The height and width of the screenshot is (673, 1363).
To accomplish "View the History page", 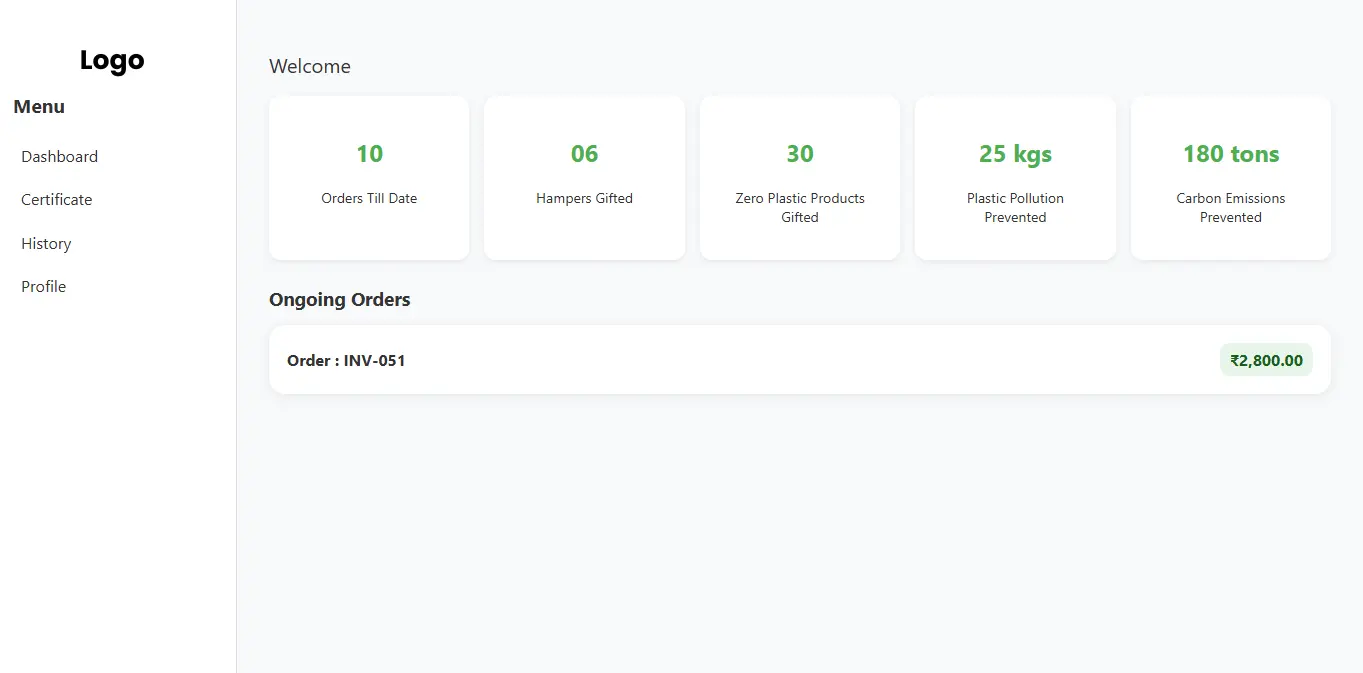I will click(46, 243).
